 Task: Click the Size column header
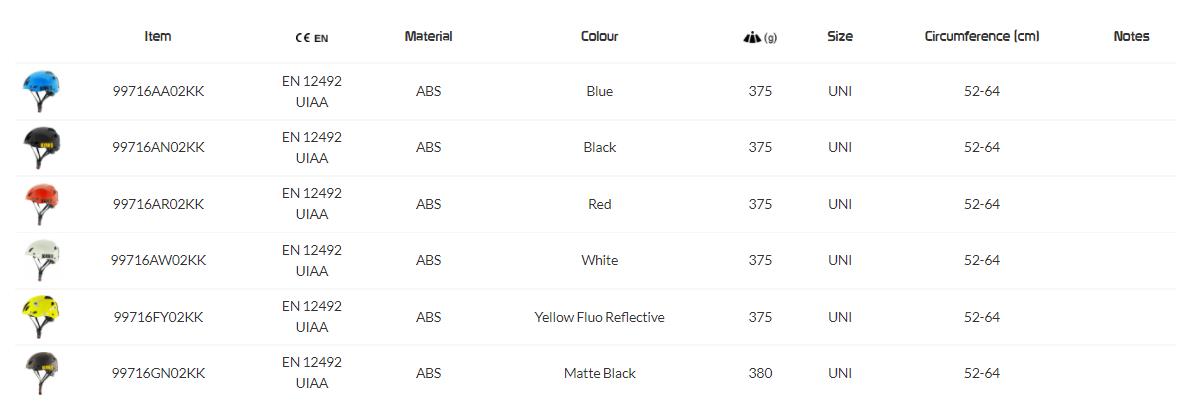[x=840, y=36]
